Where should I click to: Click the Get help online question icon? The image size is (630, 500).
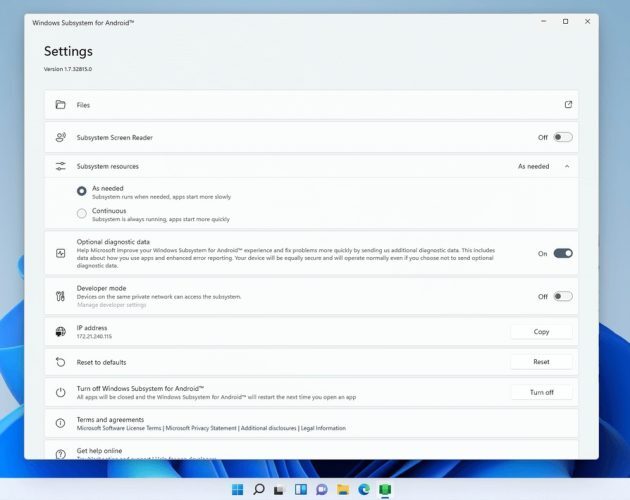pos(60,454)
